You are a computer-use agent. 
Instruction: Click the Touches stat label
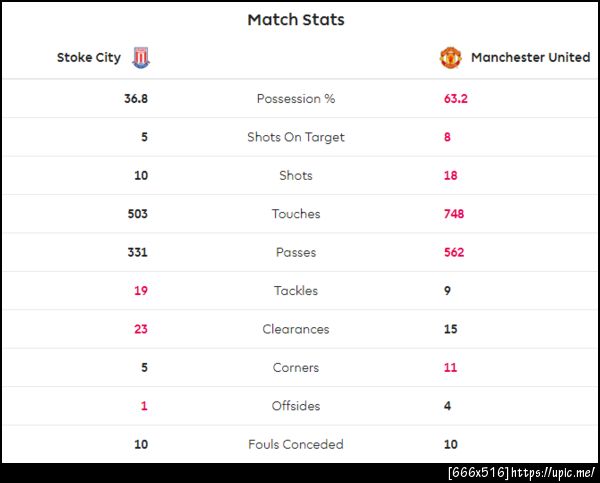(x=296, y=214)
